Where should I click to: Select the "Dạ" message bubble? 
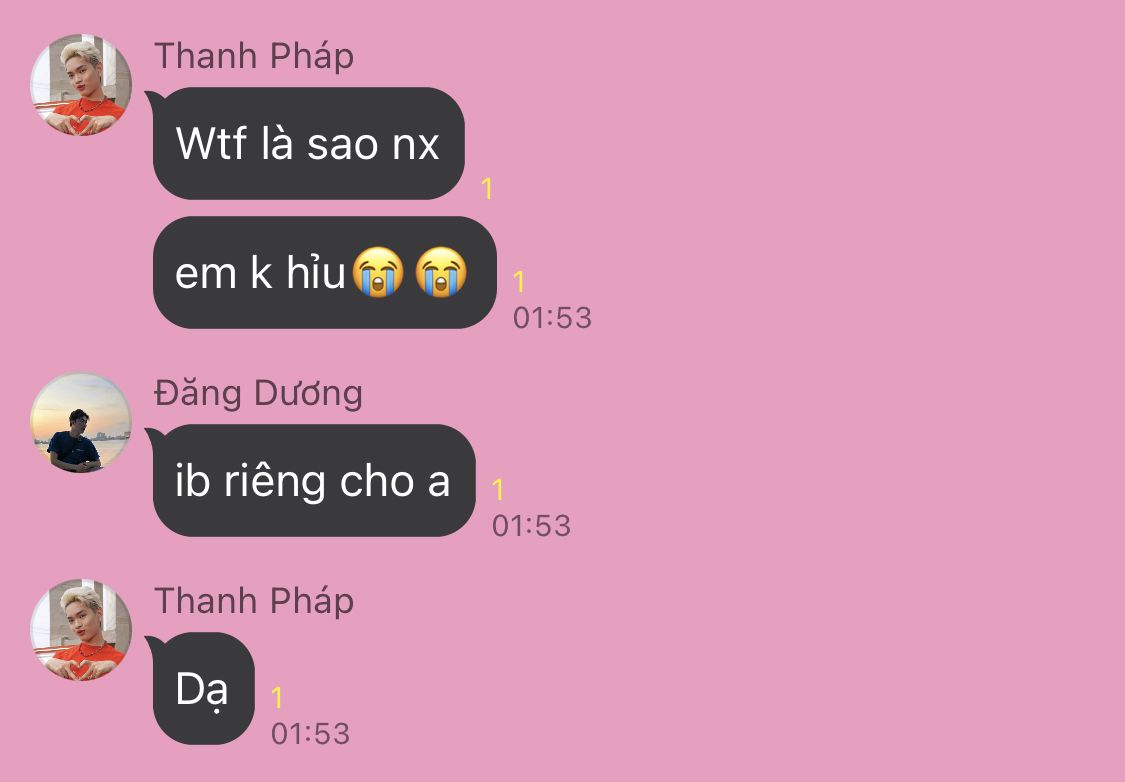coord(204,689)
